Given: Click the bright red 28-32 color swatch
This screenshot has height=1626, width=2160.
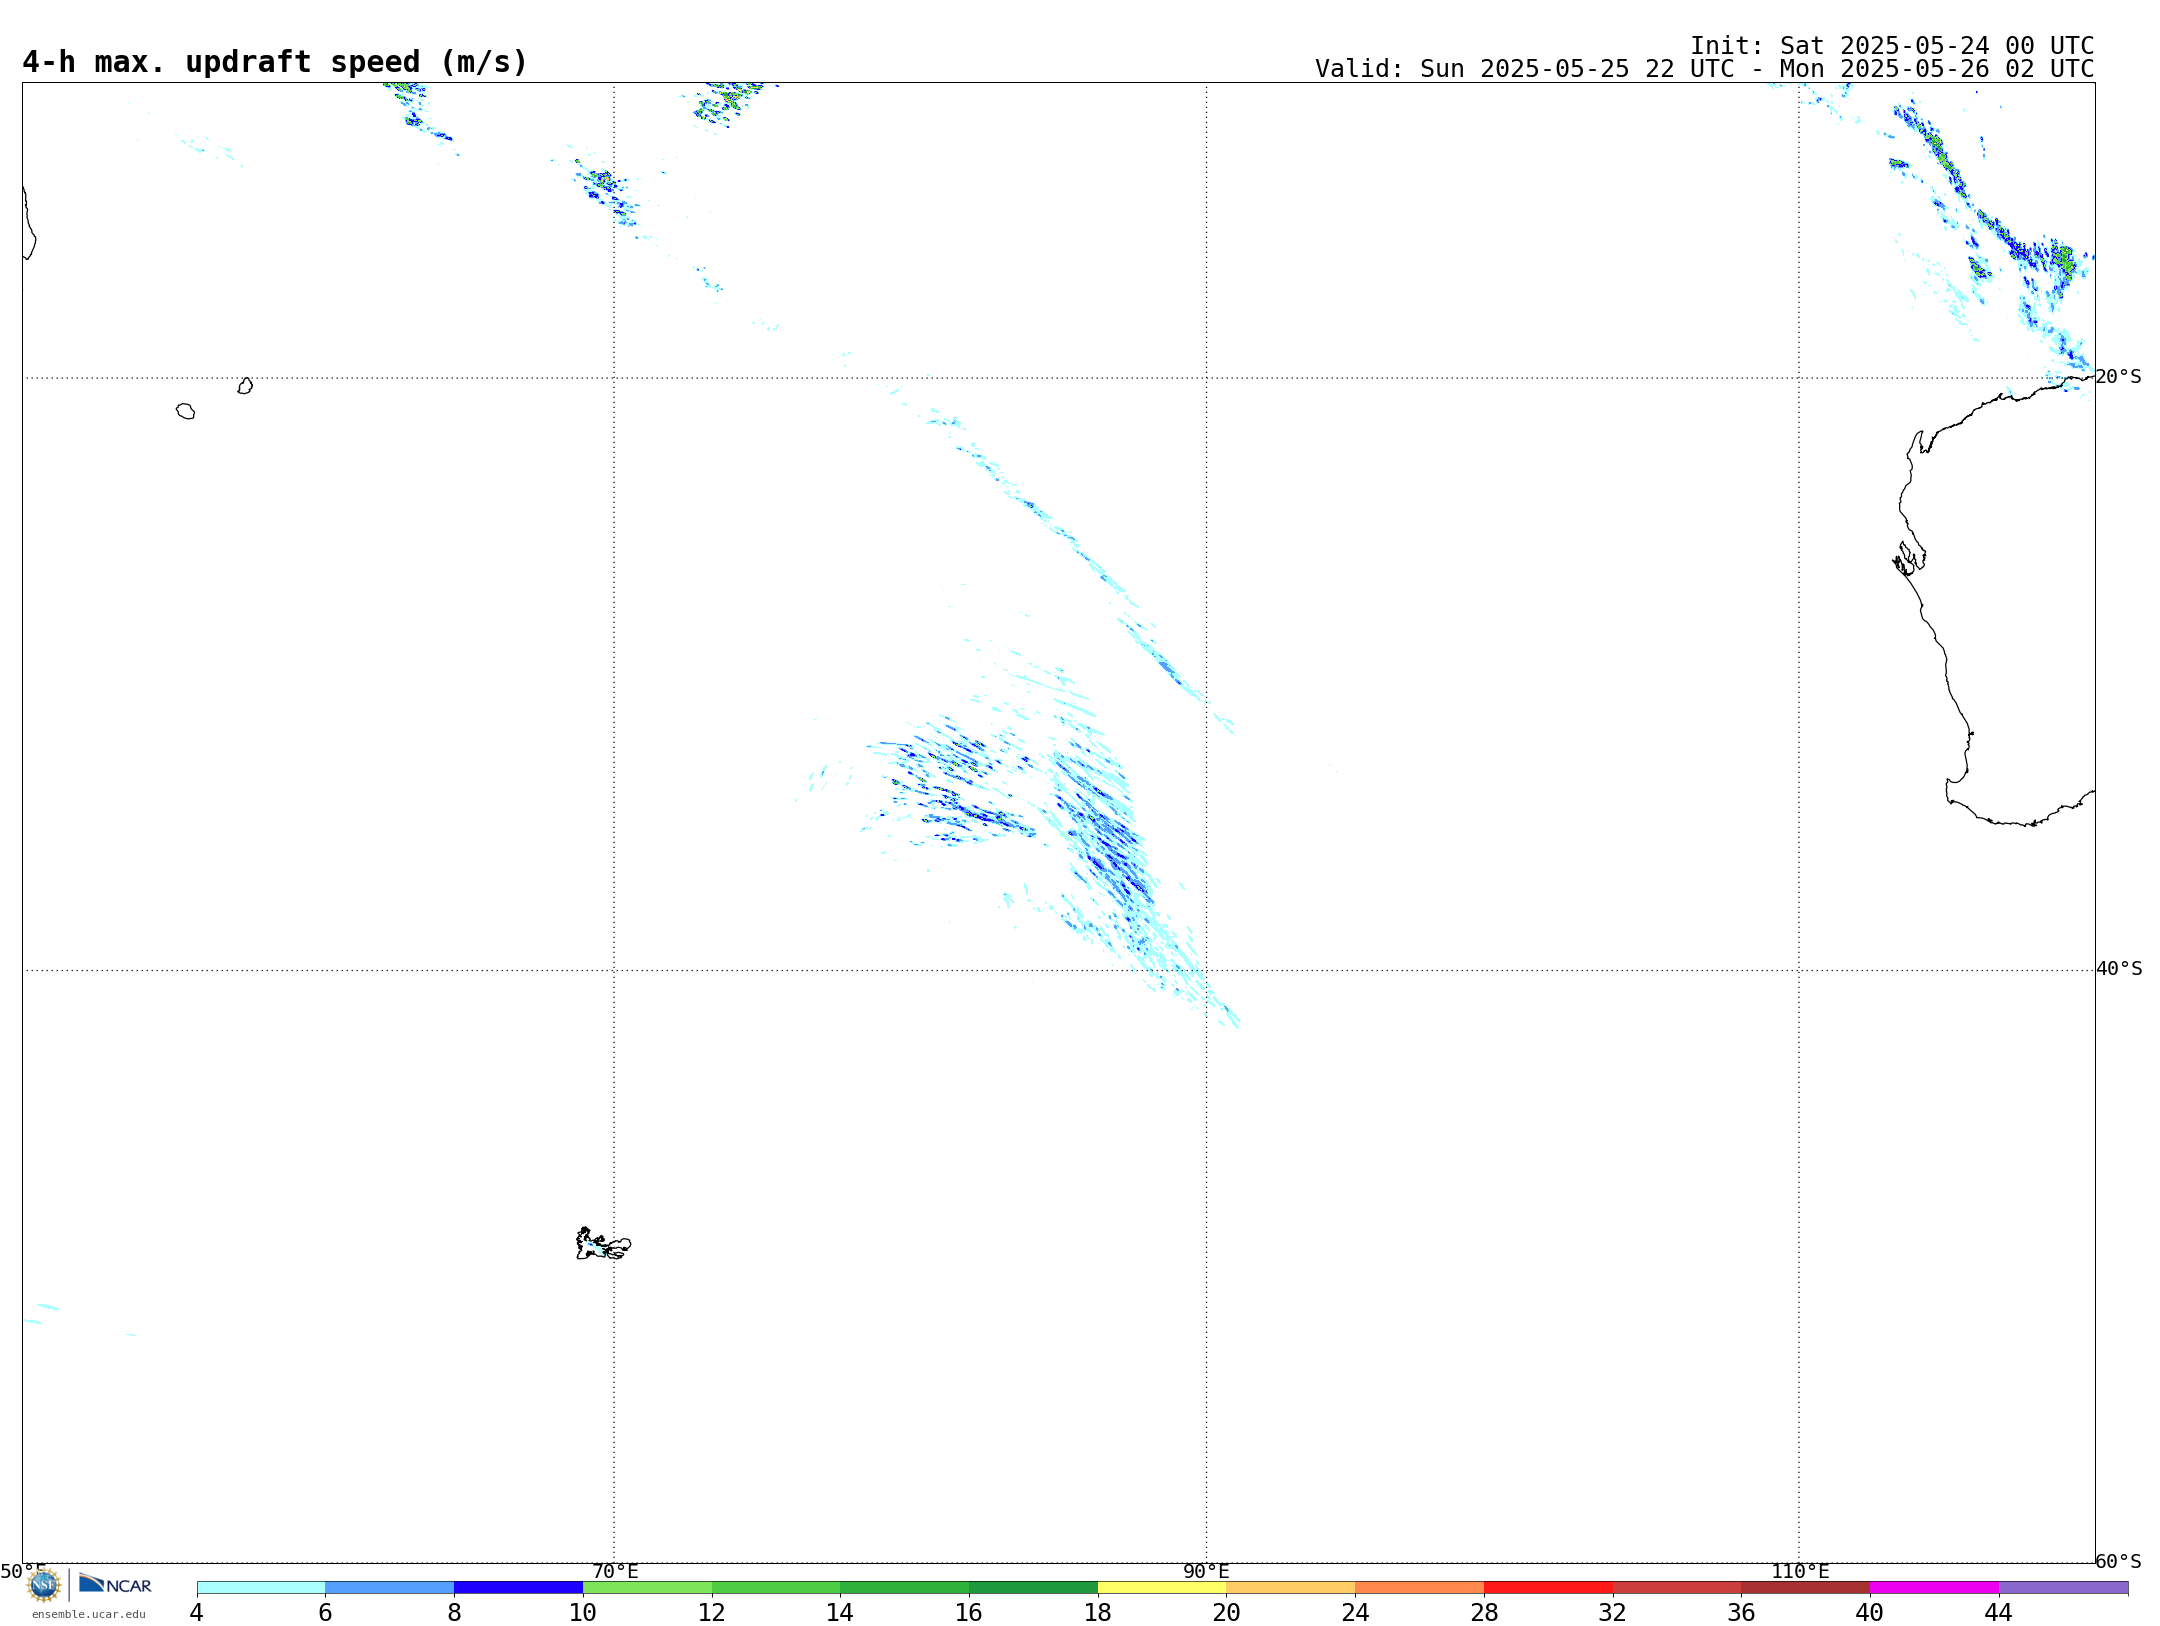Looking at the screenshot, I should click(1548, 1588).
